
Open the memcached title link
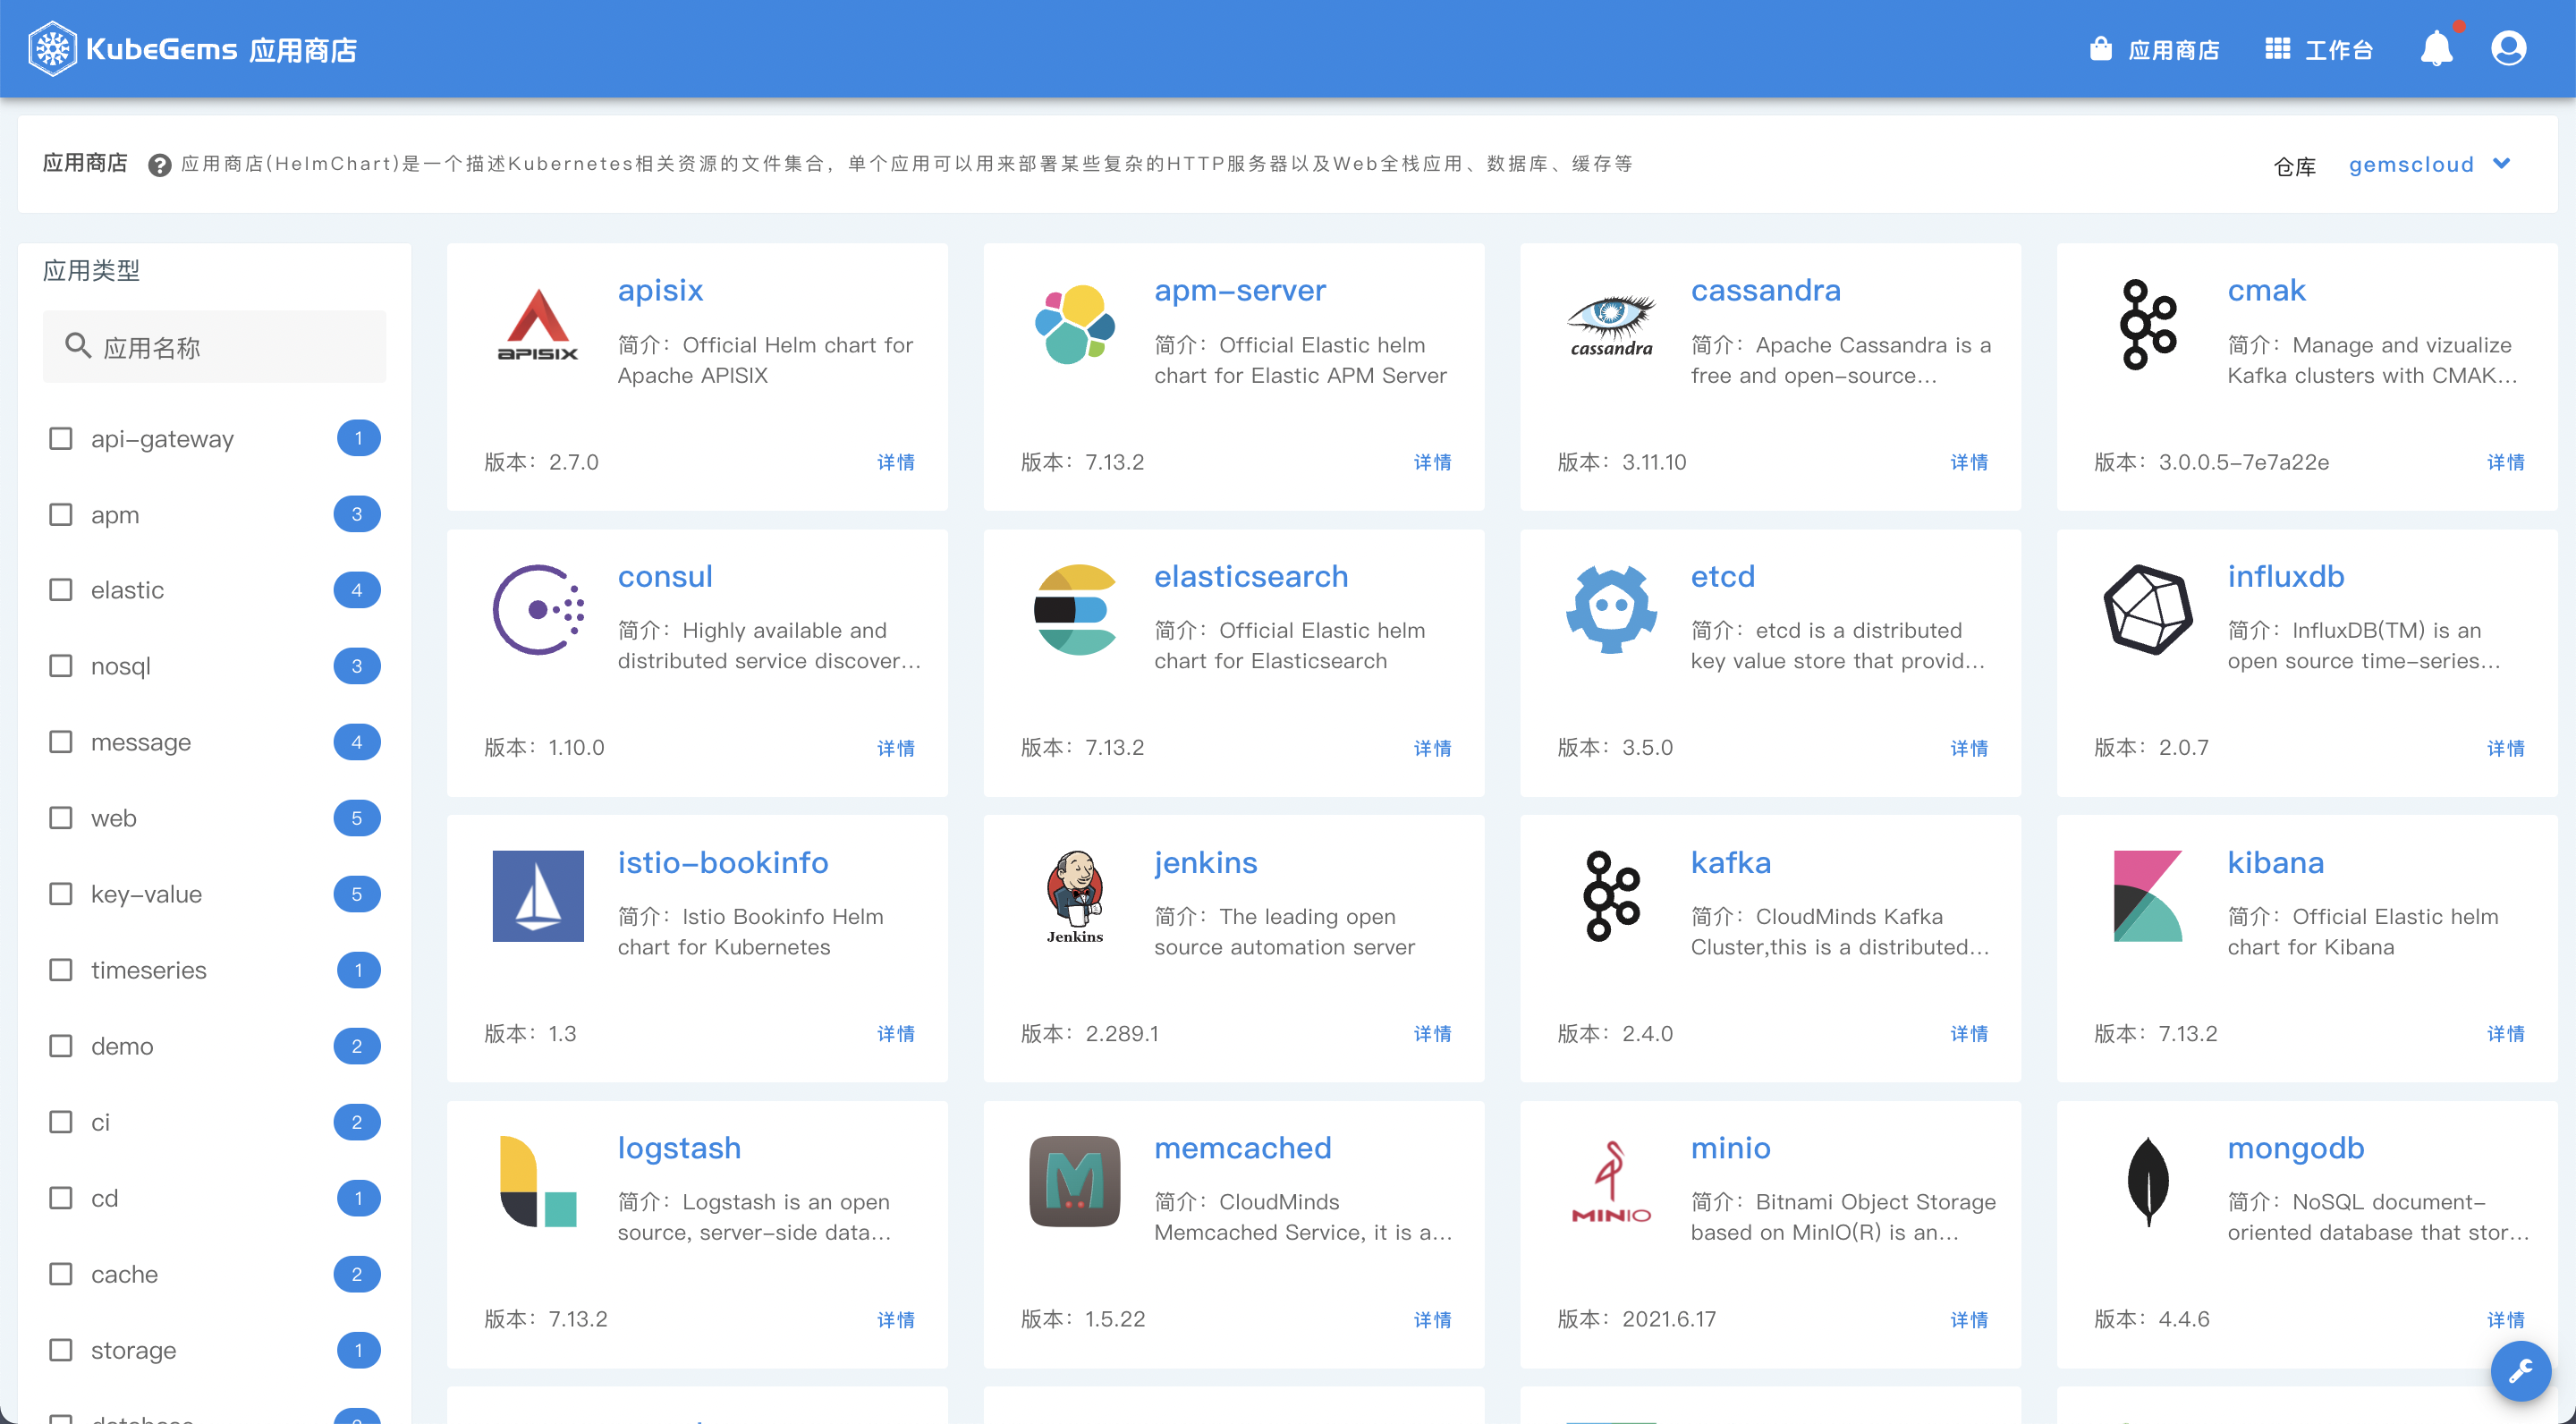click(x=1243, y=1148)
